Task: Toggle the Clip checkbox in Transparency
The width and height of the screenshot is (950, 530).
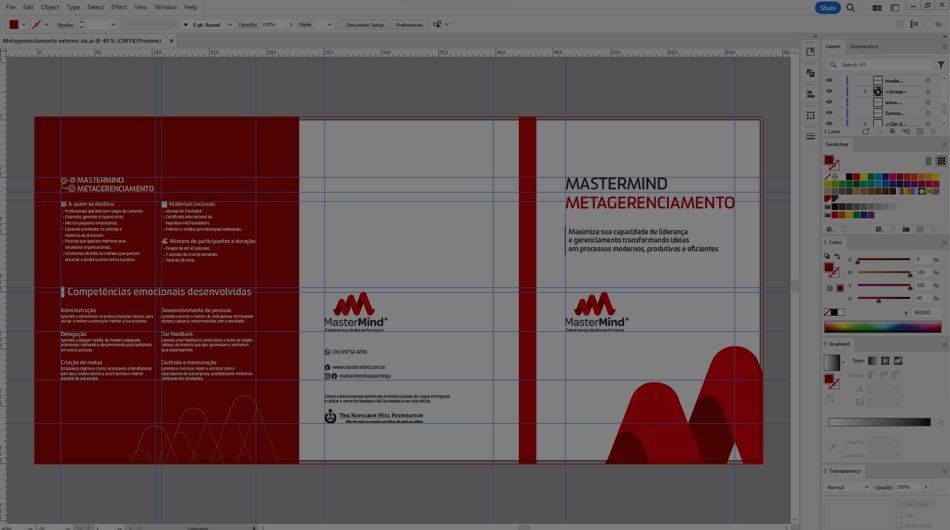Action: click(900, 515)
